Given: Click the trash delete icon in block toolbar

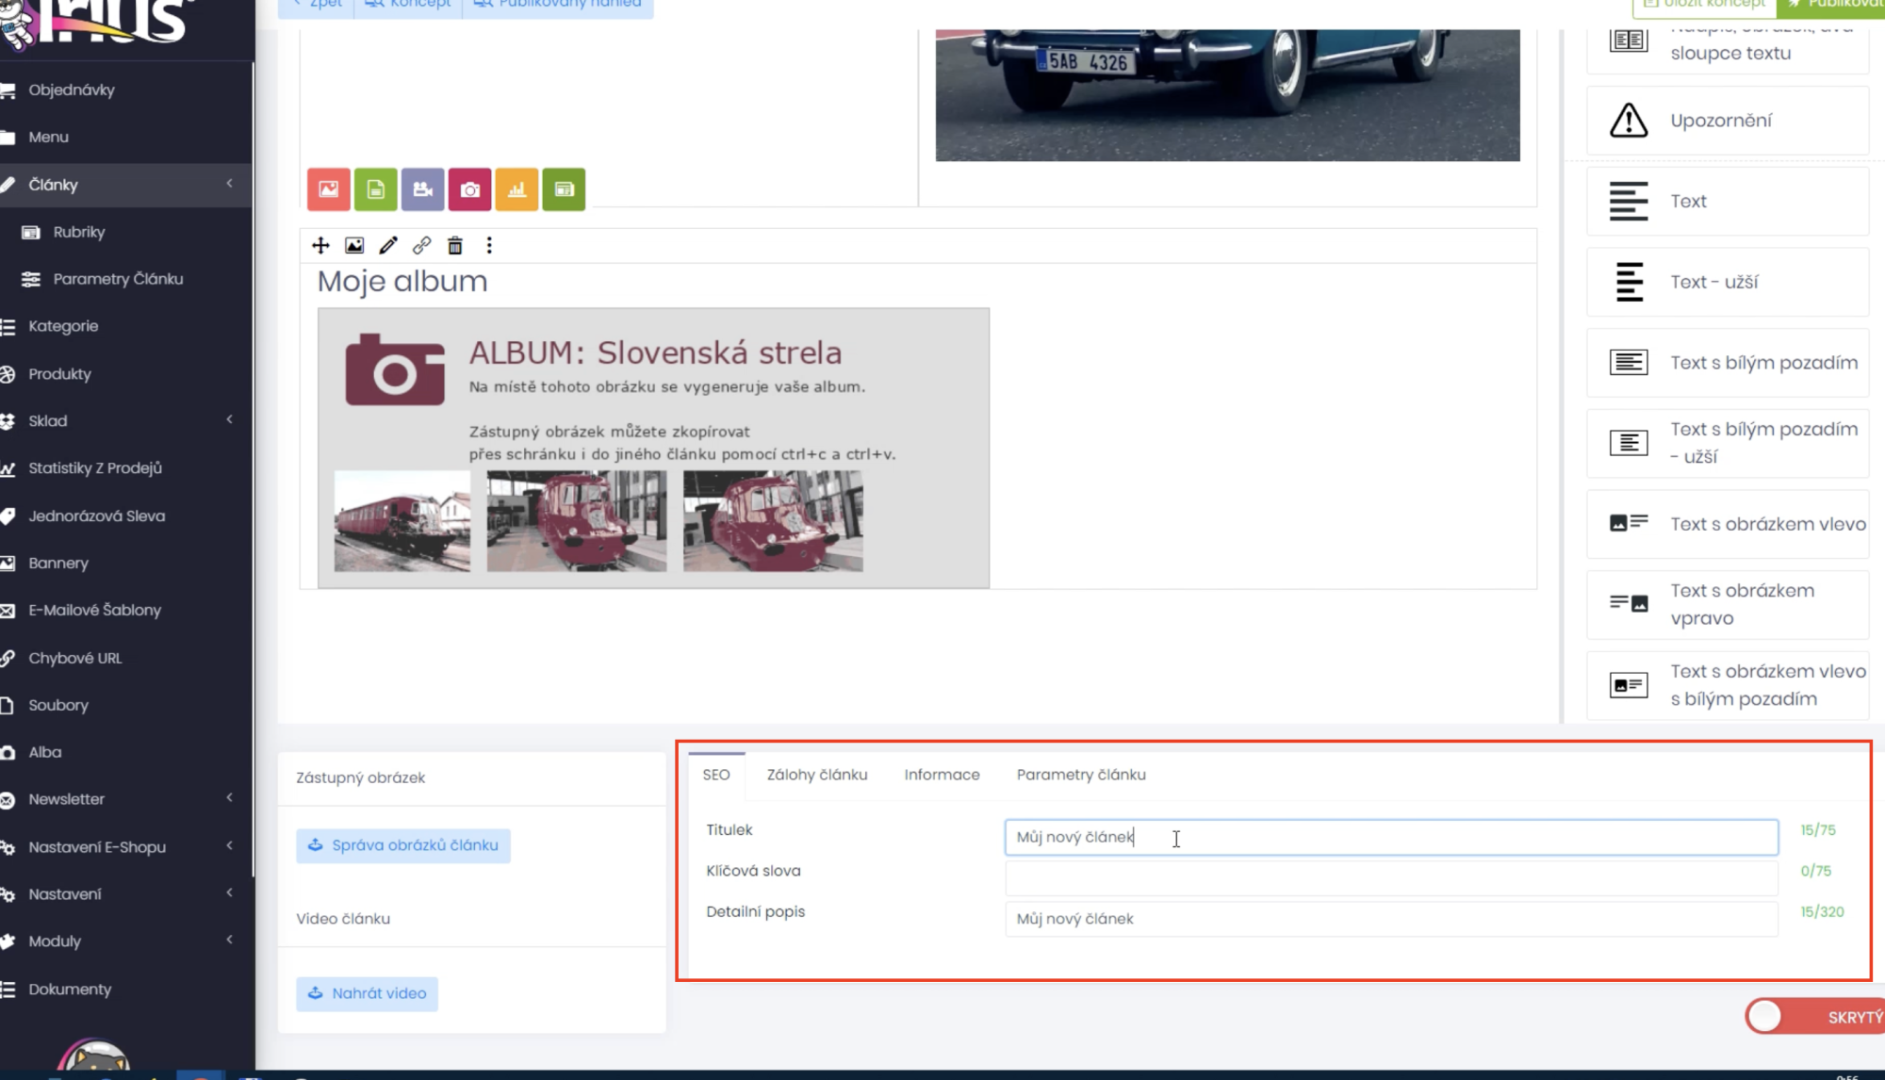Looking at the screenshot, I should point(455,245).
